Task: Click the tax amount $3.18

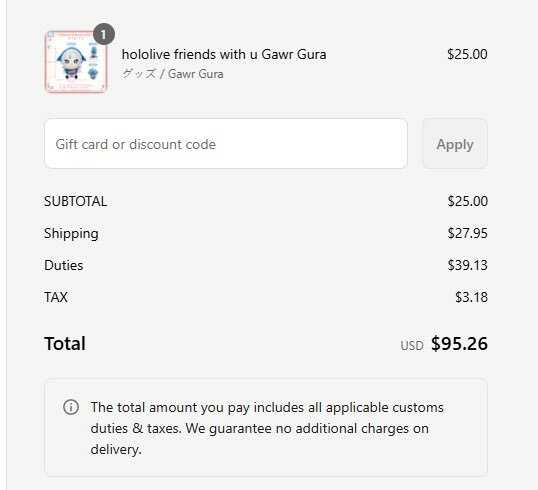Action: 471,297
